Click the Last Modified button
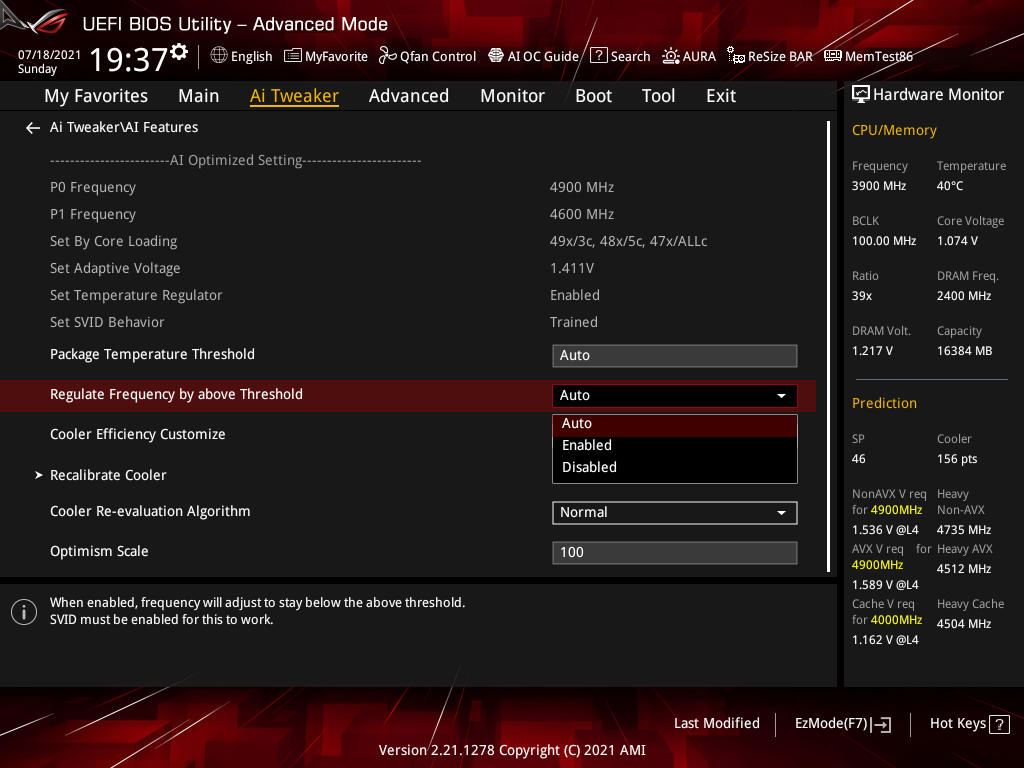This screenshot has height=768, width=1024. click(x=717, y=723)
